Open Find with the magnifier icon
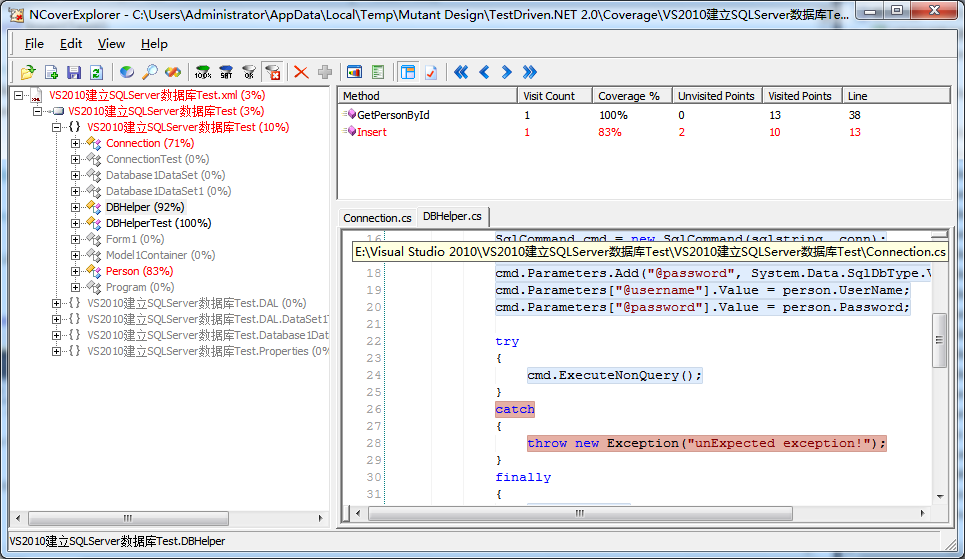 150,73
